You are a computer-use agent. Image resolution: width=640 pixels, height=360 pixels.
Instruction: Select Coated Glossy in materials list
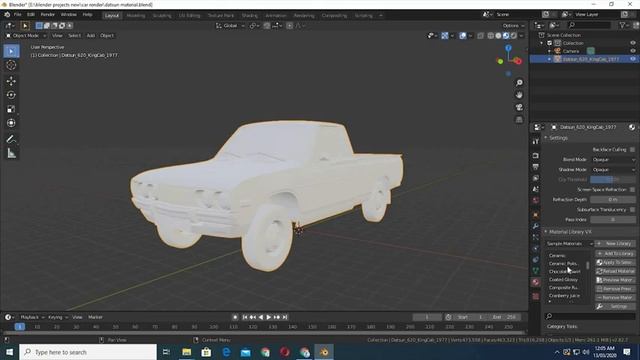[564, 280]
